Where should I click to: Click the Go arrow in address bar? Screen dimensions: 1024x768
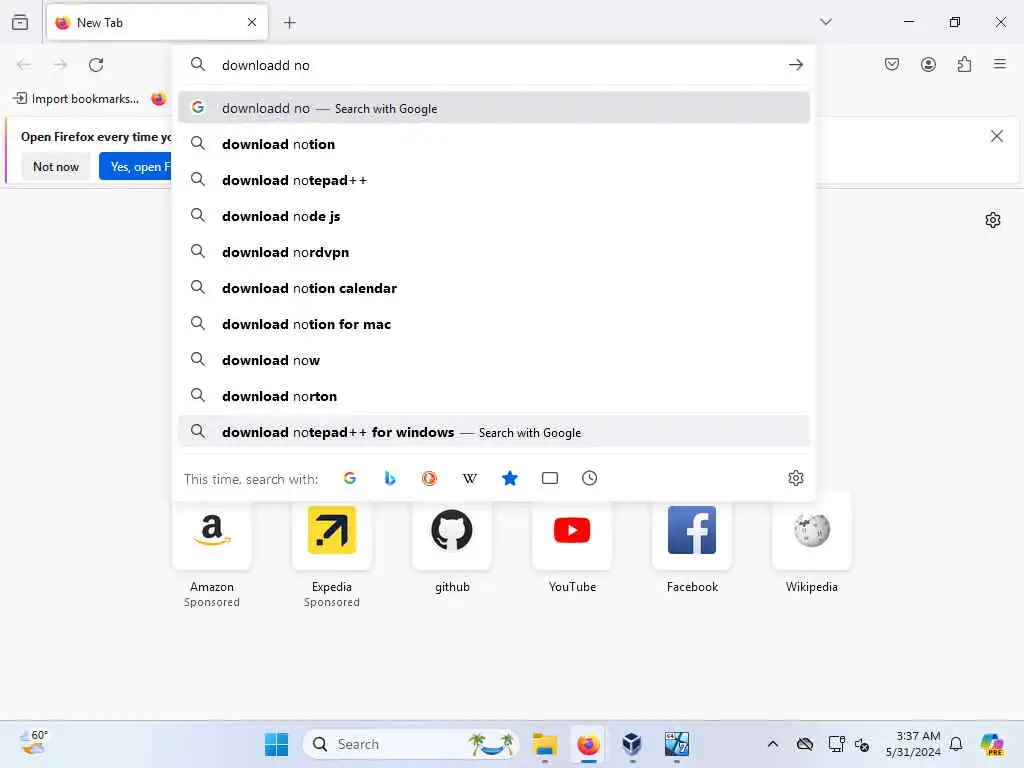[795, 65]
